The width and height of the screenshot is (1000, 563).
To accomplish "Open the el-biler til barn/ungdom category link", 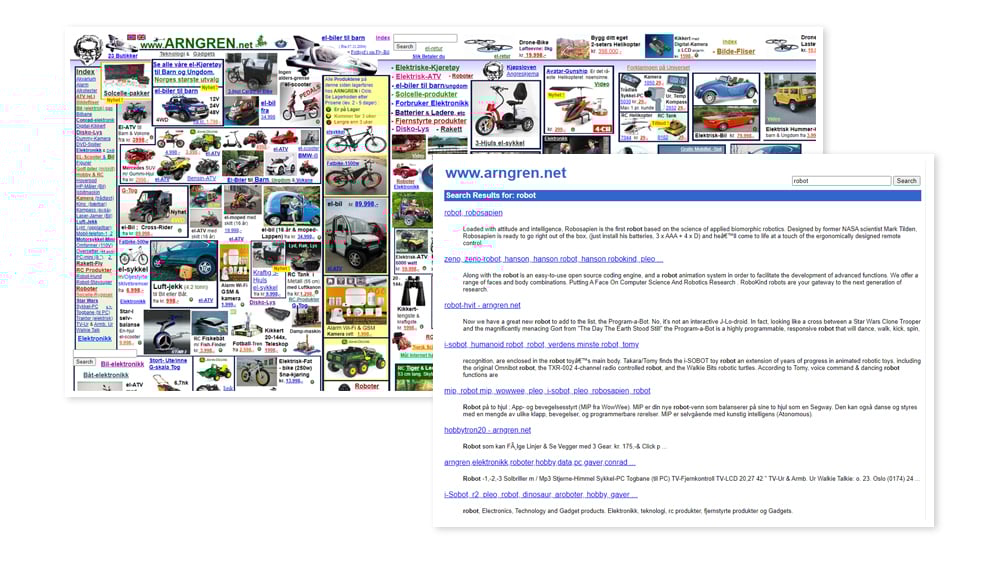I will 431,85.
